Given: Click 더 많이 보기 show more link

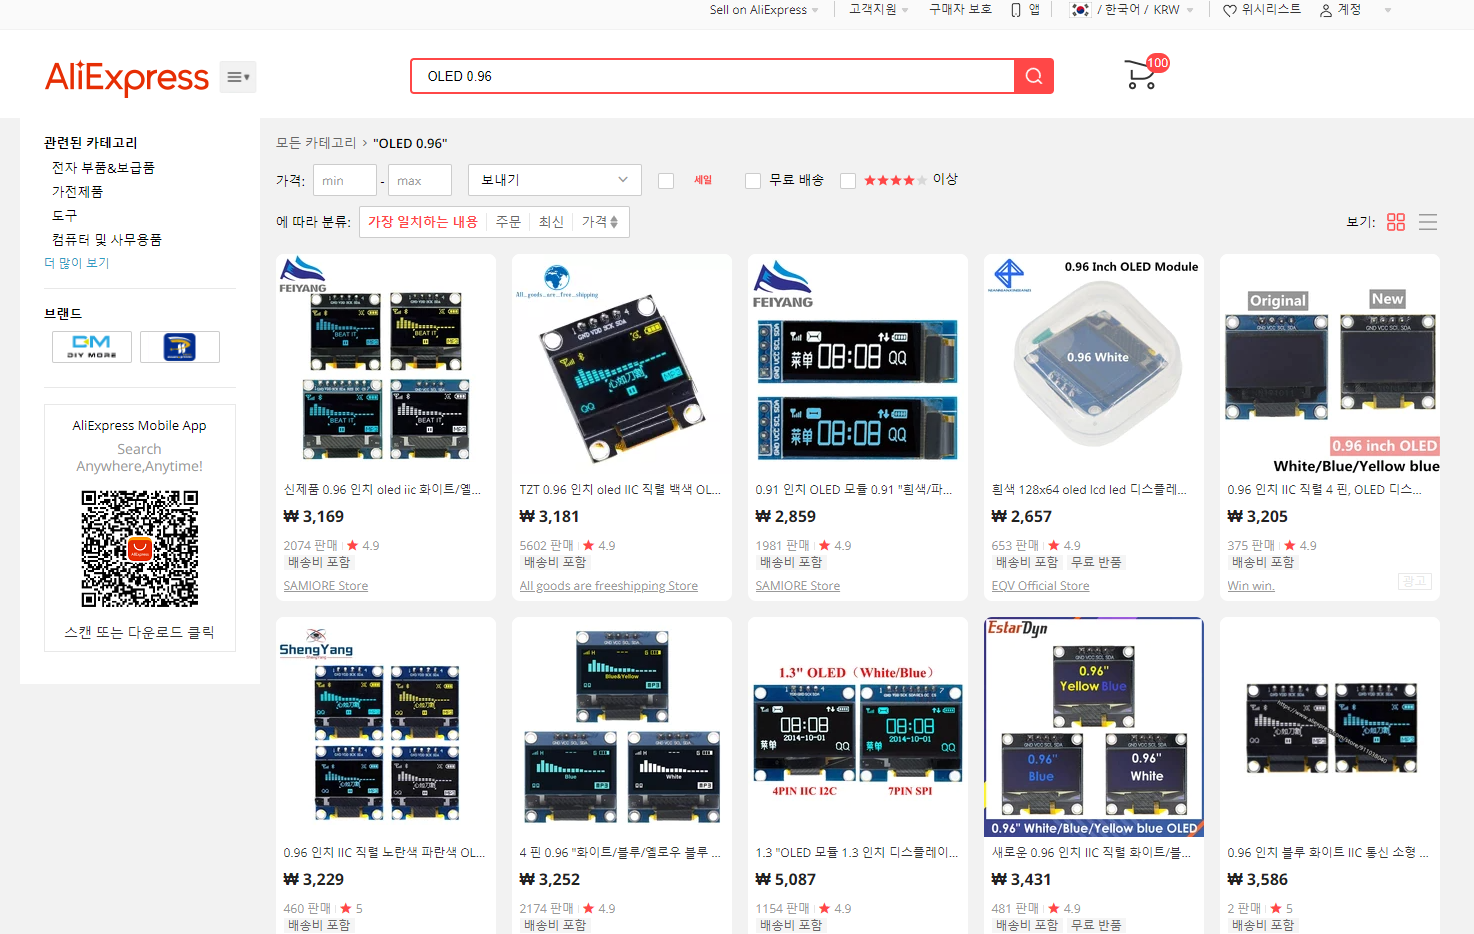Looking at the screenshot, I should (x=77, y=263).
